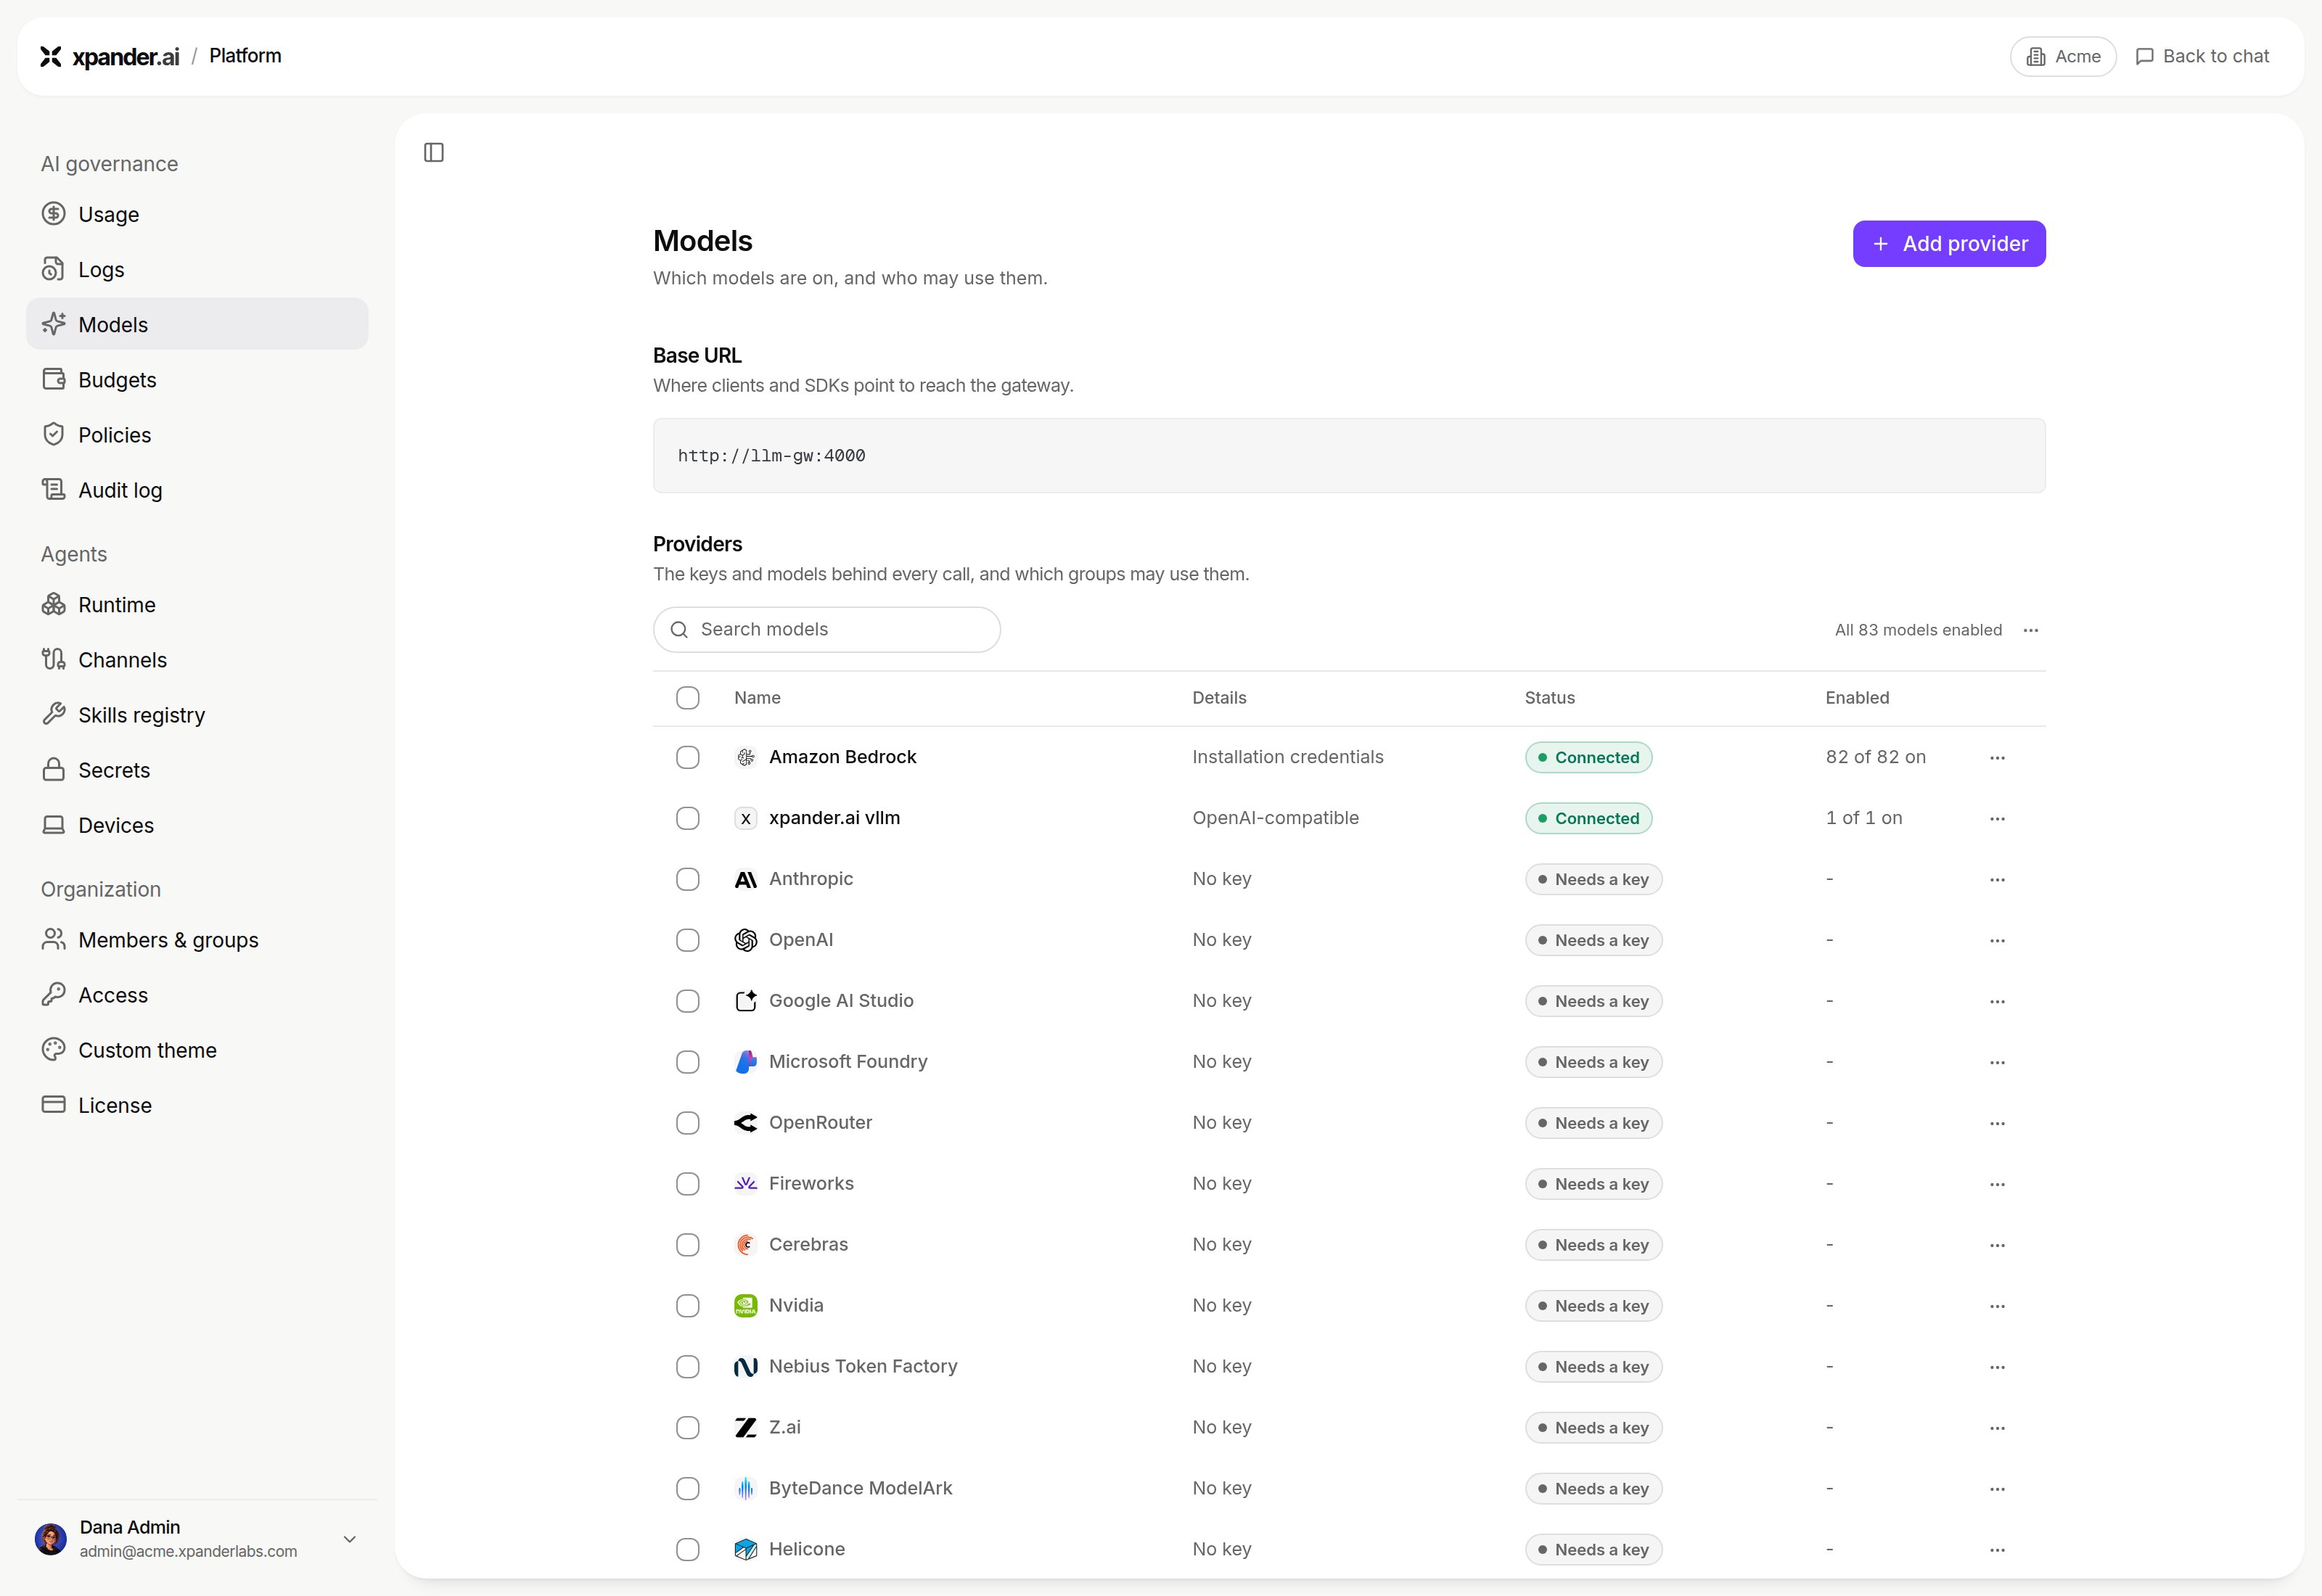The image size is (2322, 1596).
Task: Open Skills registry from the sidebar
Action: tap(197, 715)
